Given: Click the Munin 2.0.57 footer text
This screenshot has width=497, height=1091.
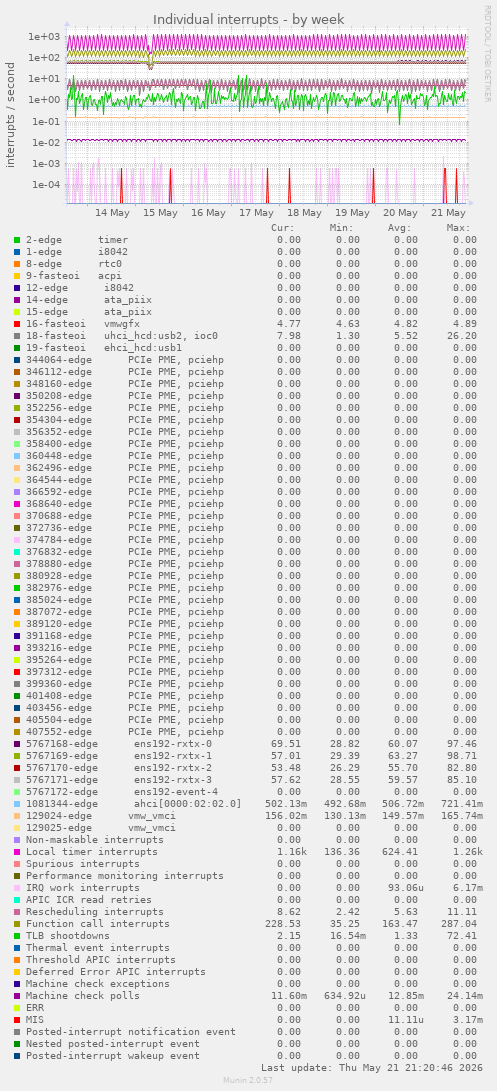Looking at the screenshot, I should click(x=248, y=1079).
